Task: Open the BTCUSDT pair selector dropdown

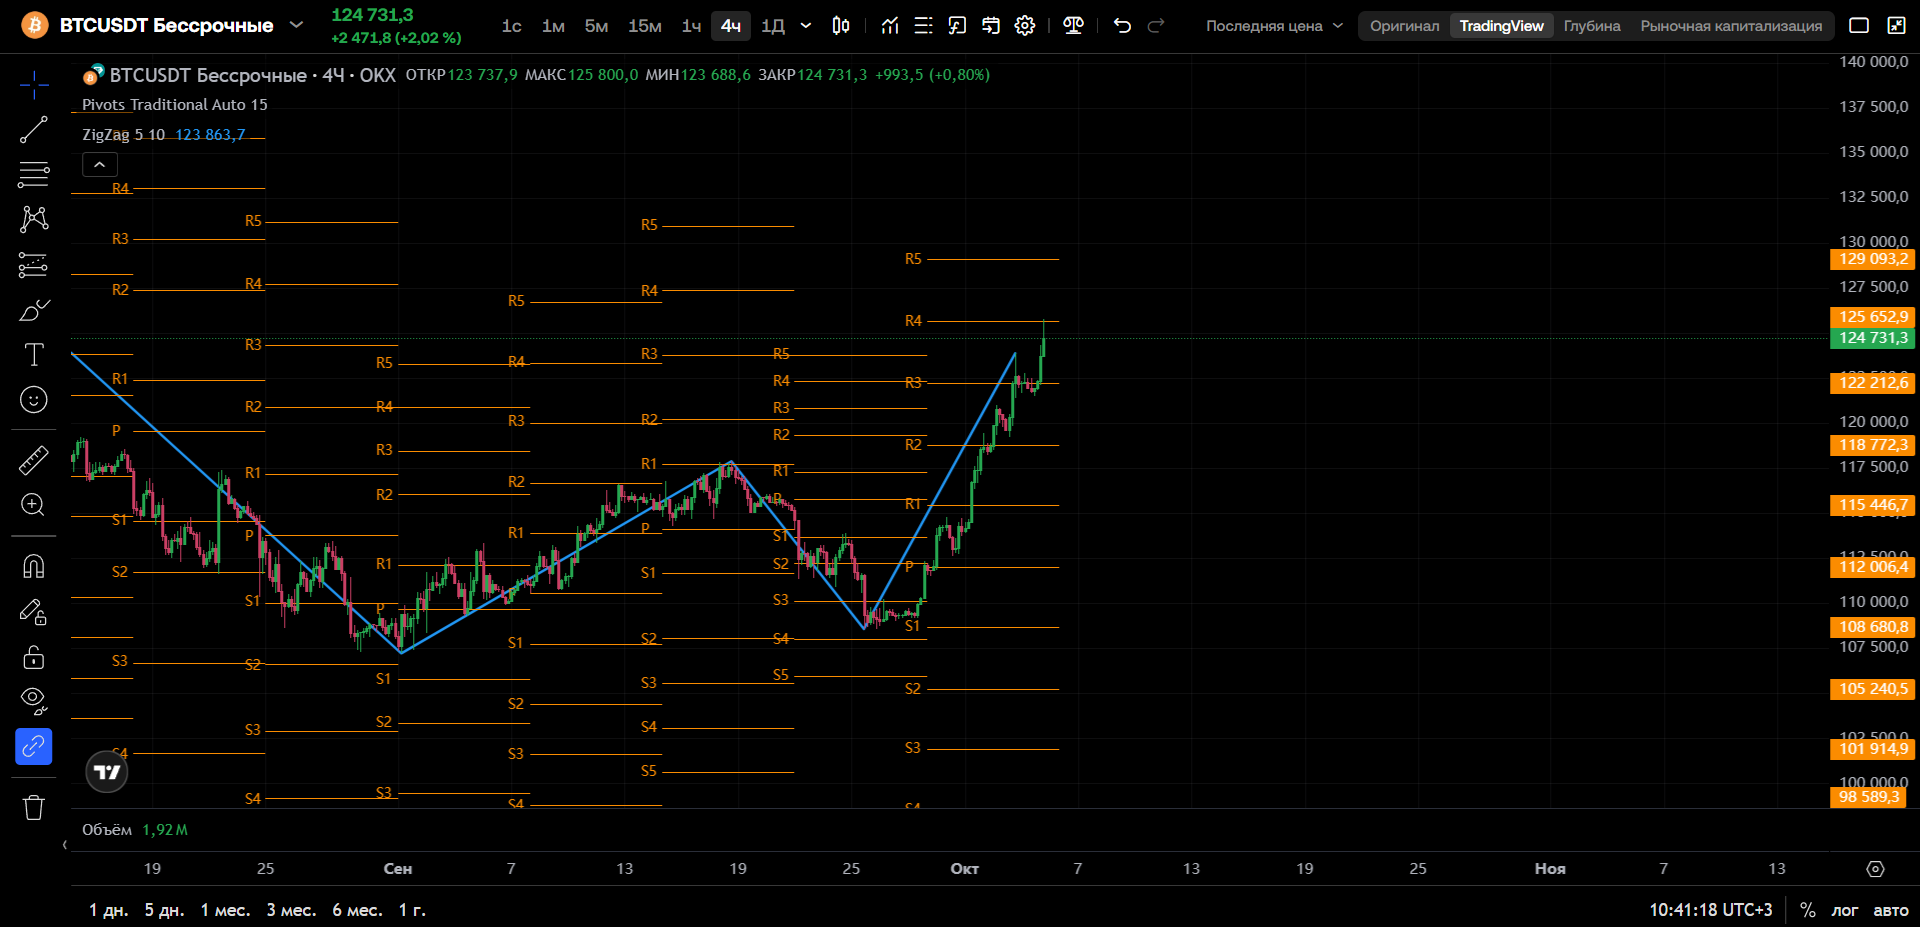Action: click(296, 24)
